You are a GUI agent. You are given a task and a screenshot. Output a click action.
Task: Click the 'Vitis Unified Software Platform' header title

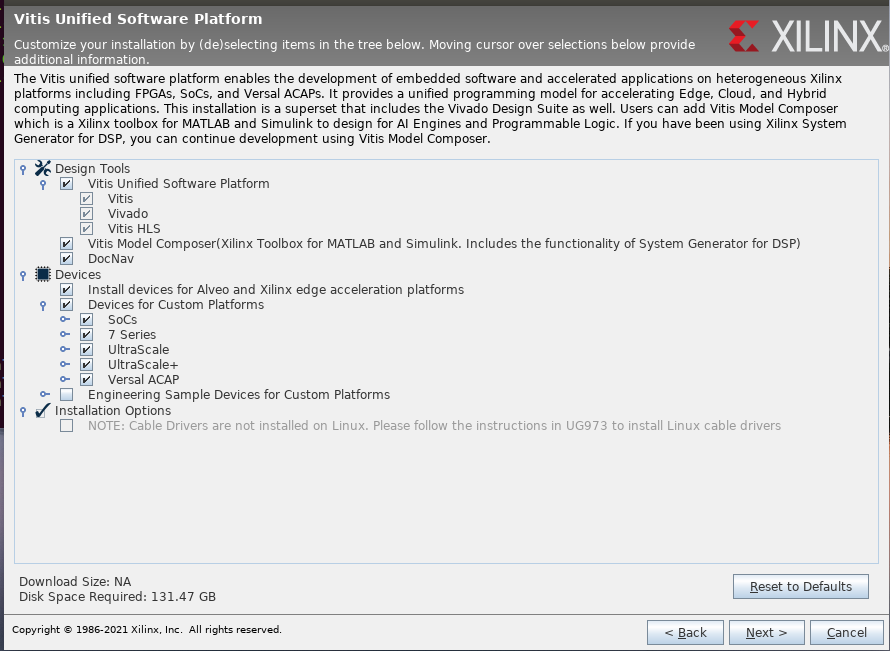tap(138, 19)
